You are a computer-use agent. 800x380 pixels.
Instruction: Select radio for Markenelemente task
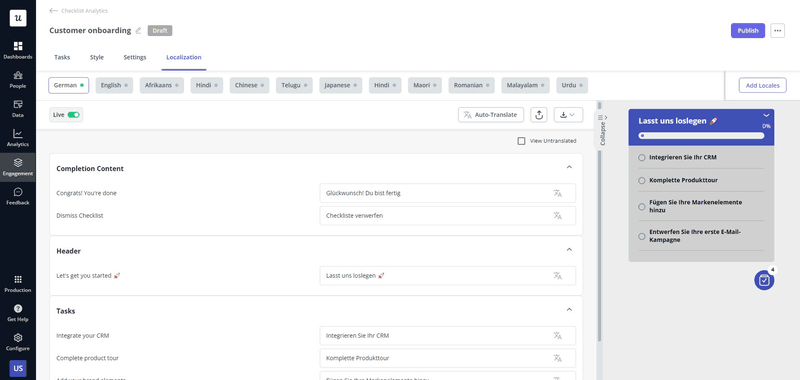[642, 207]
